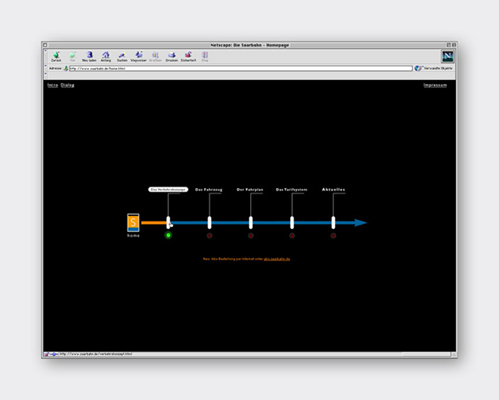Image resolution: width=499 pixels, height=400 pixels.
Task: Click the Netscape N logo icon
Action: (447, 56)
